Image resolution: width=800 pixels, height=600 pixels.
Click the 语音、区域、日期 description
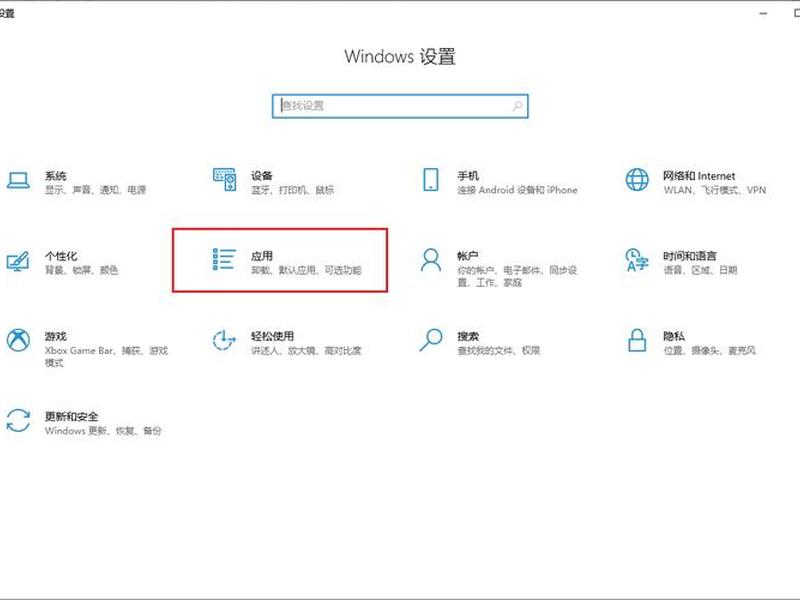point(701,270)
